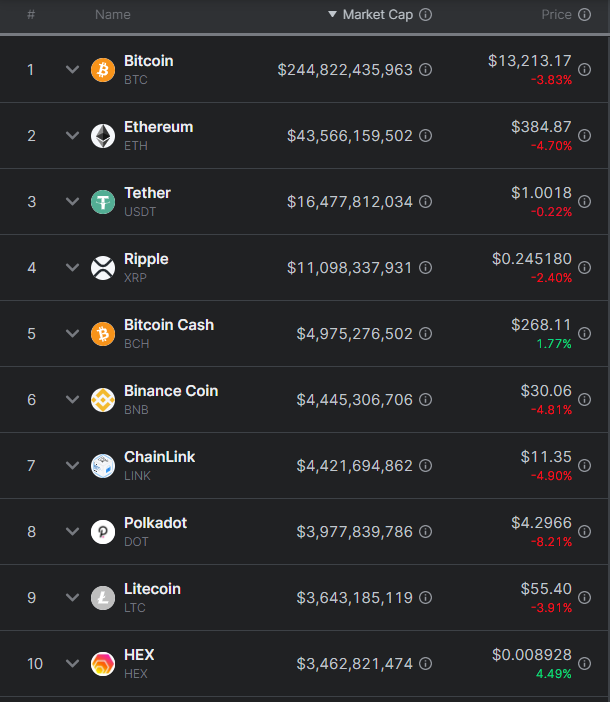The image size is (610, 702).
Task: Show info for Bitcoin Cash price
Action: pyautogui.click(x=584, y=334)
